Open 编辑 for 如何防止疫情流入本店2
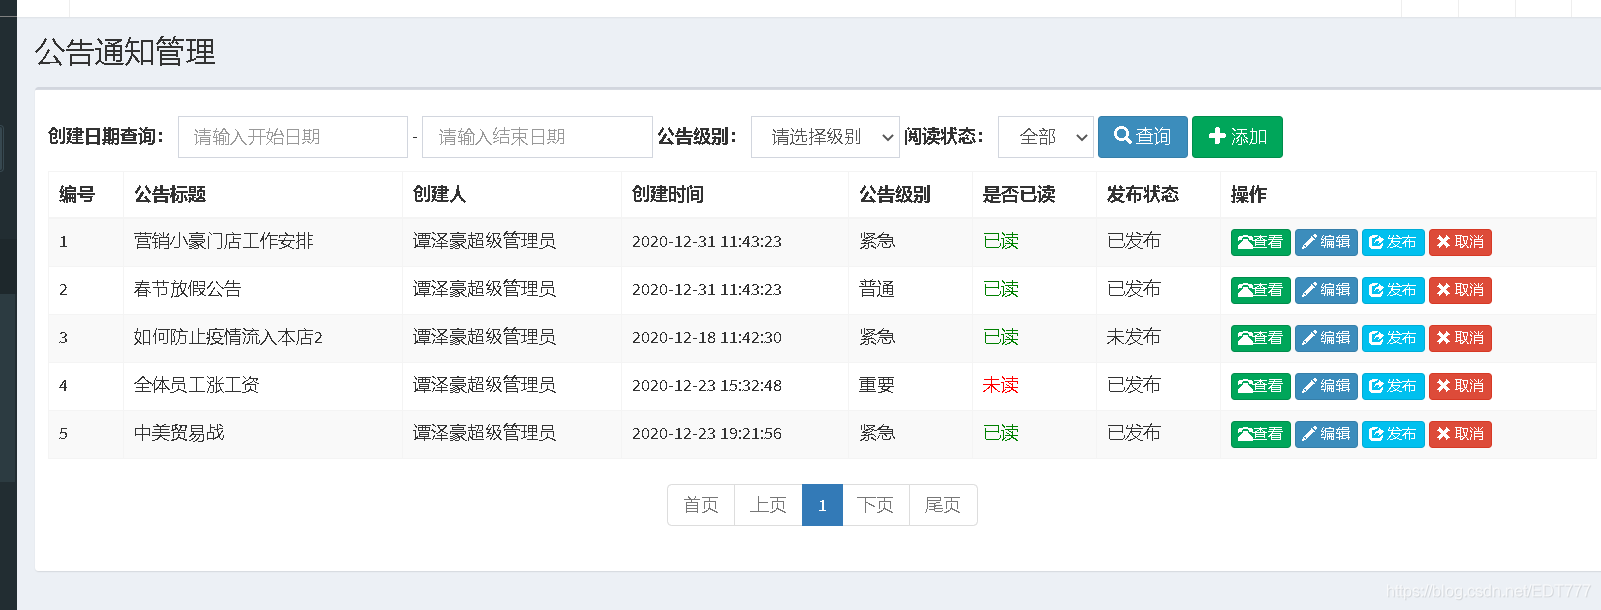1601x610 pixels. pos(1326,338)
